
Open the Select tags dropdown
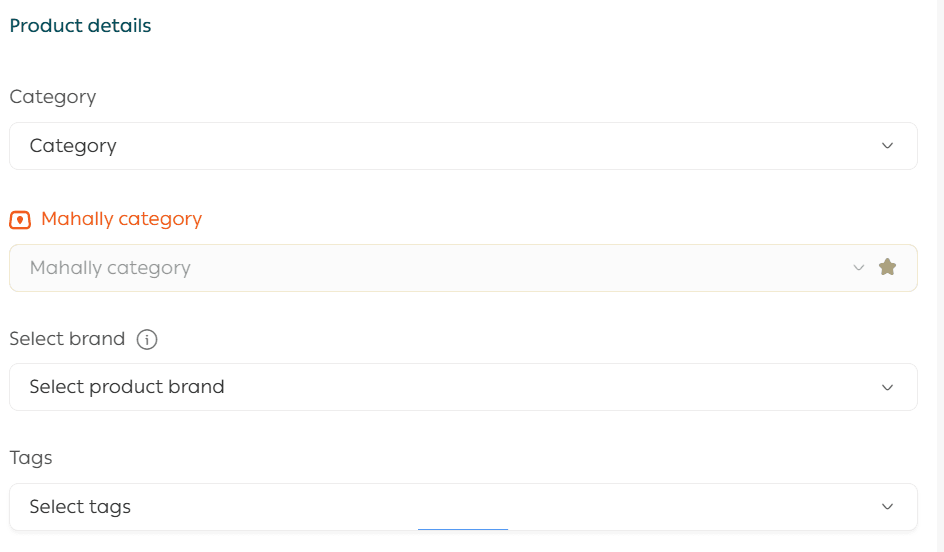tap(462, 507)
